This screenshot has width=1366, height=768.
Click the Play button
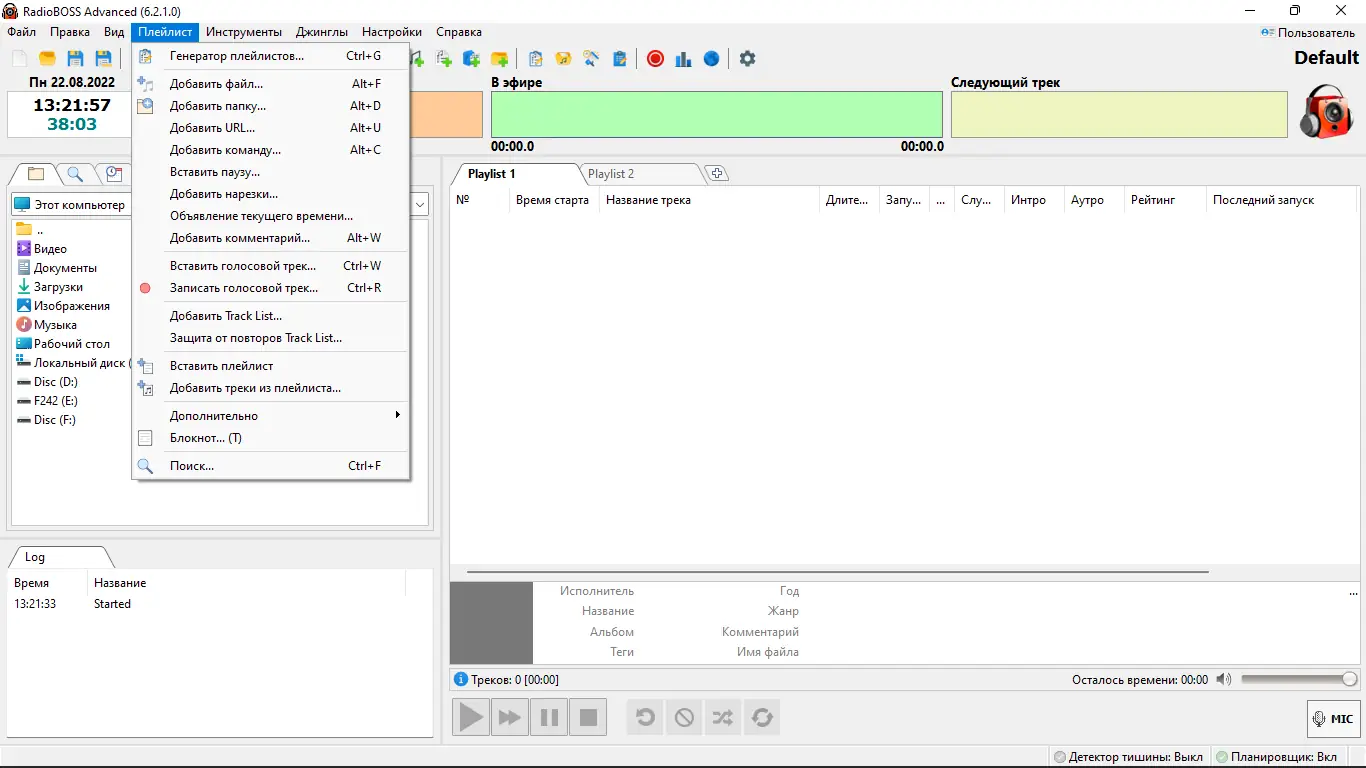click(471, 717)
